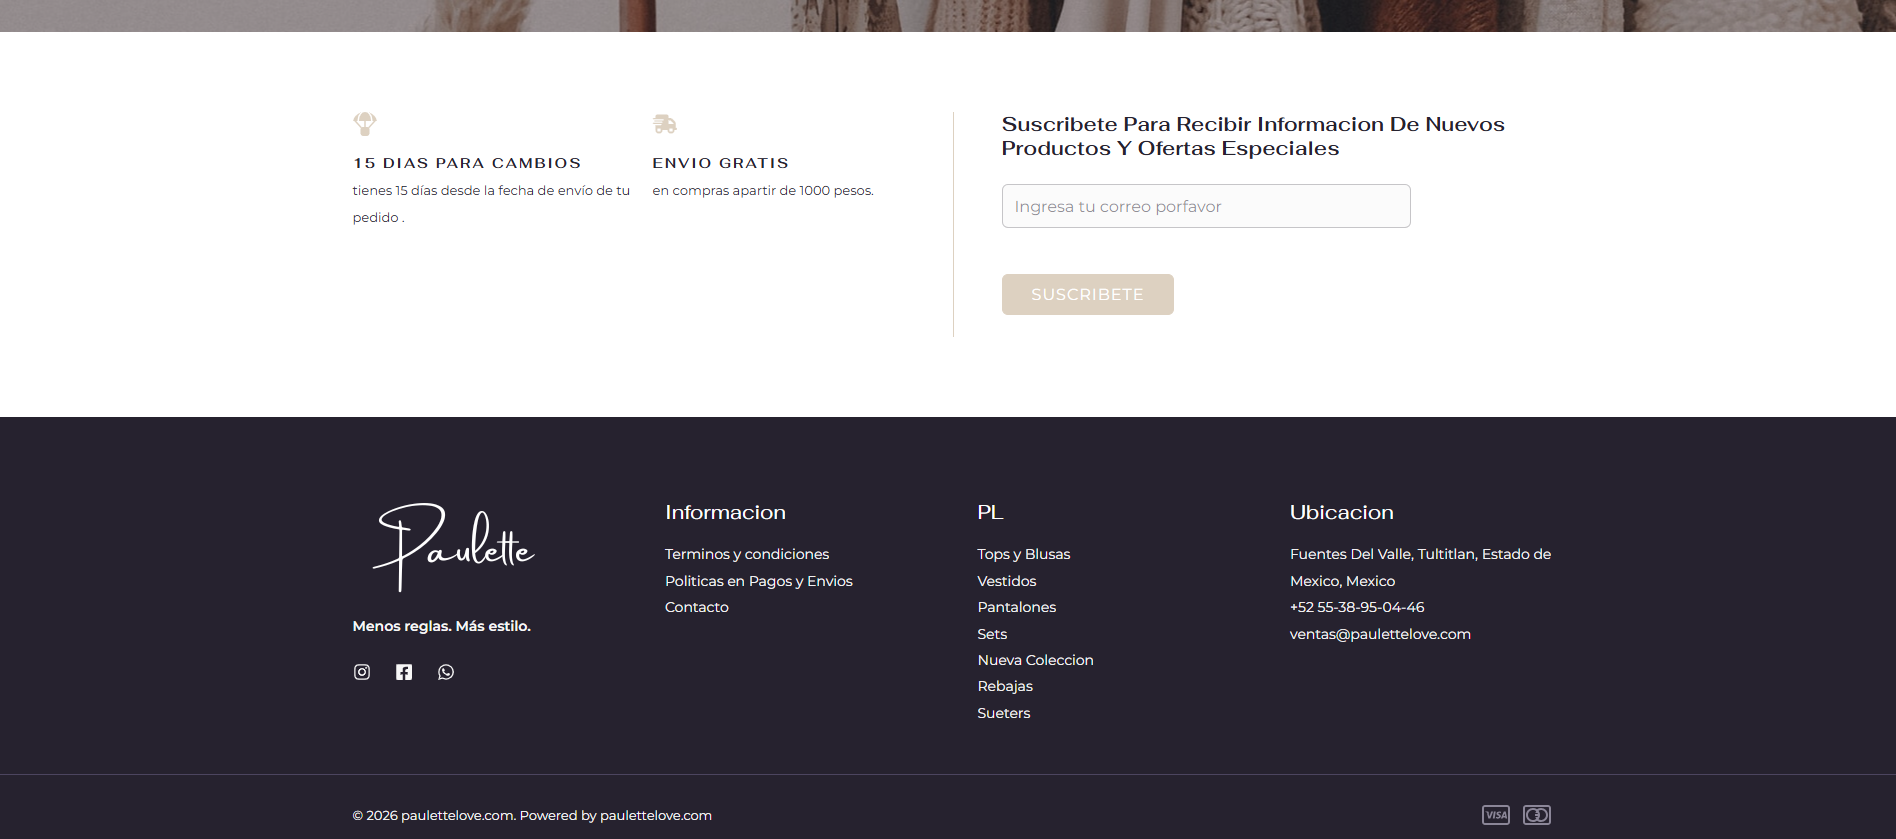This screenshot has width=1896, height=839.
Task: Open the Sueters link
Action: coord(1004,713)
